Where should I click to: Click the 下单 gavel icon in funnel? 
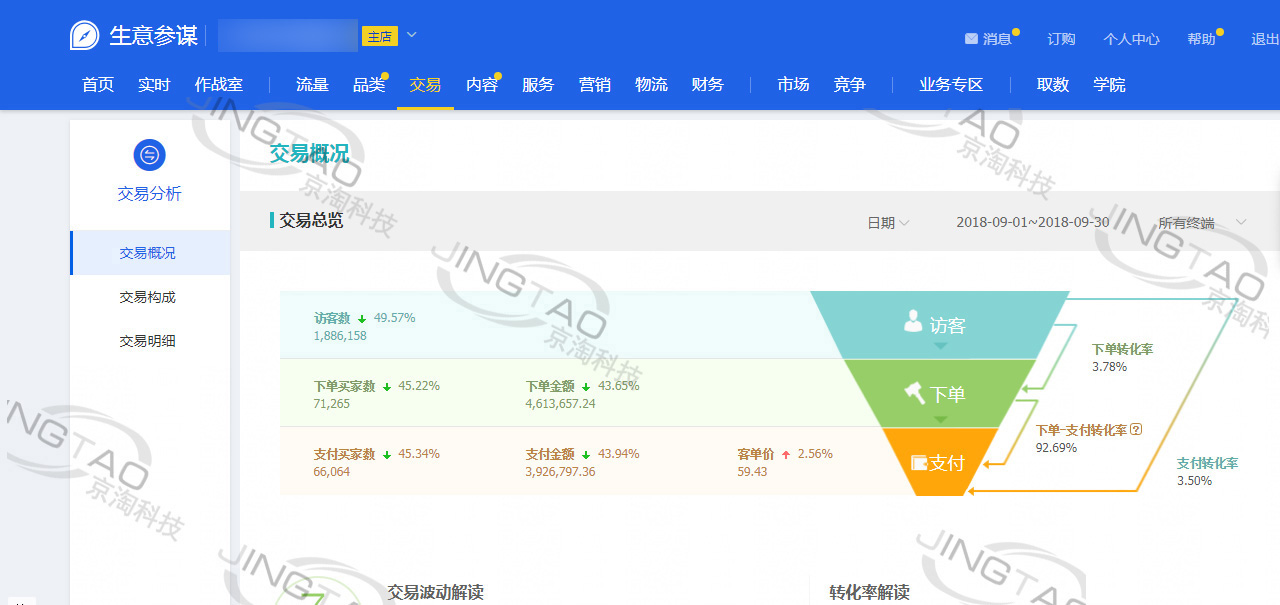915,393
